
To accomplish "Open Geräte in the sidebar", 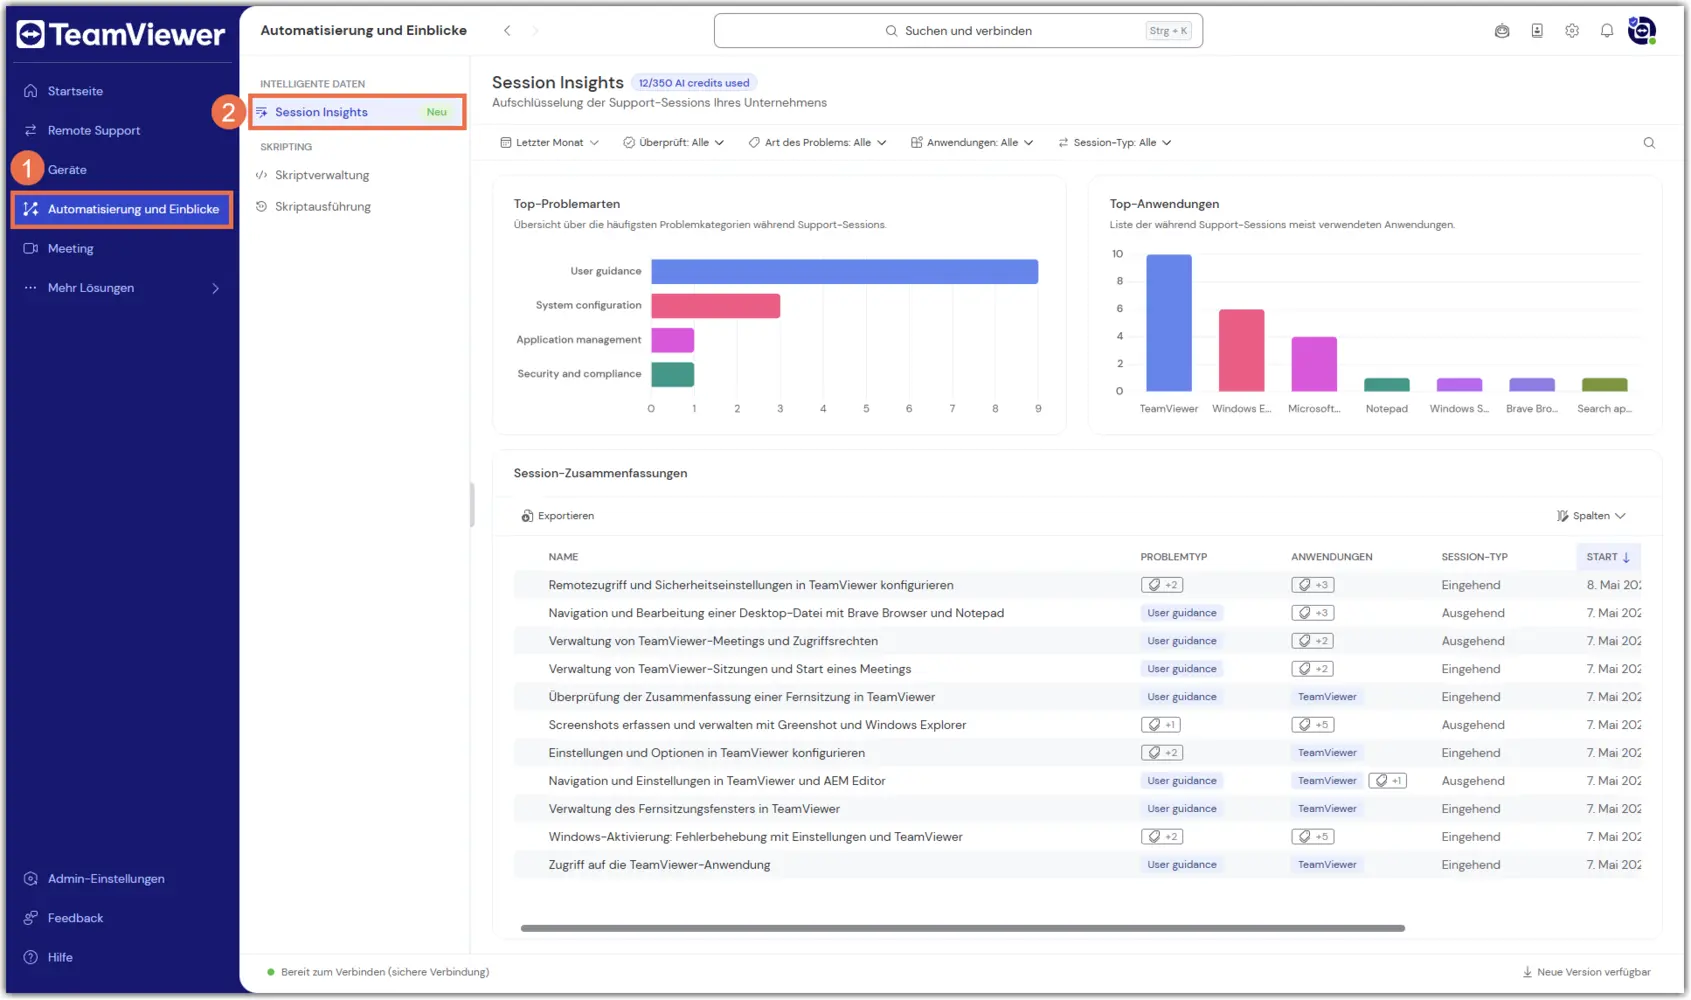I will point(121,170).
